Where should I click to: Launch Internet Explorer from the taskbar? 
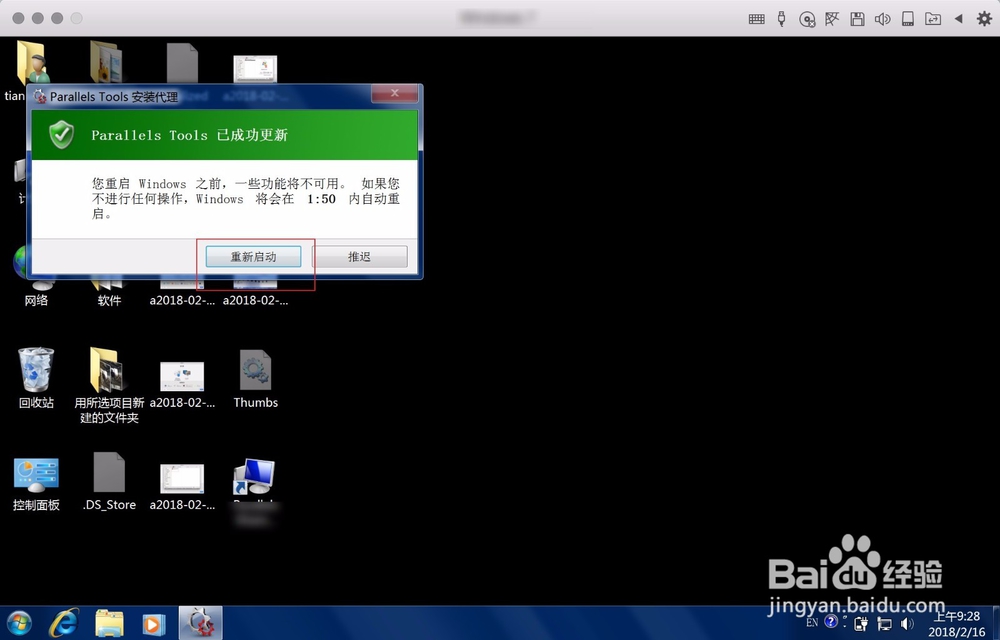click(x=64, y=623)
